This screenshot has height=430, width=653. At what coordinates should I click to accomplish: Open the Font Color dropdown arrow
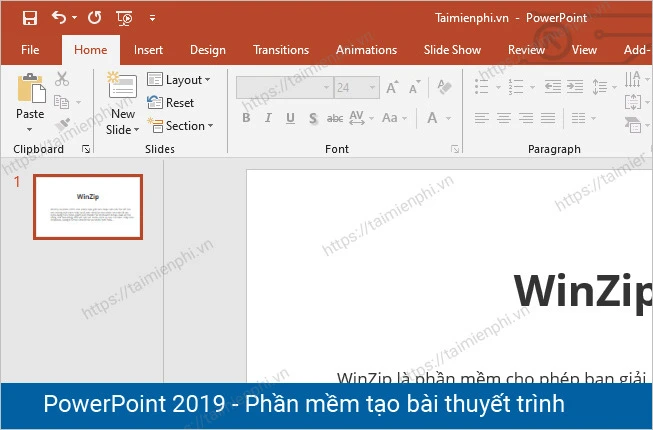(x=449, y=119)
